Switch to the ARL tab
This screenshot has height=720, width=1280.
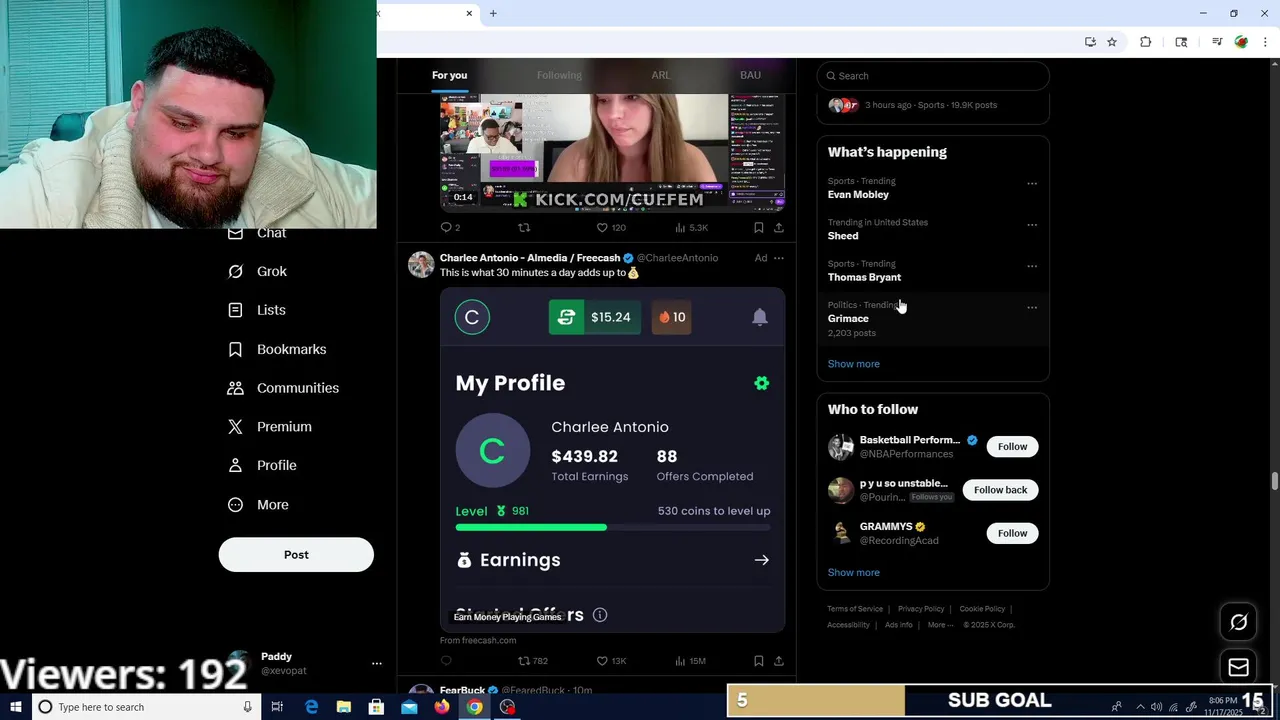coord(661,75)
